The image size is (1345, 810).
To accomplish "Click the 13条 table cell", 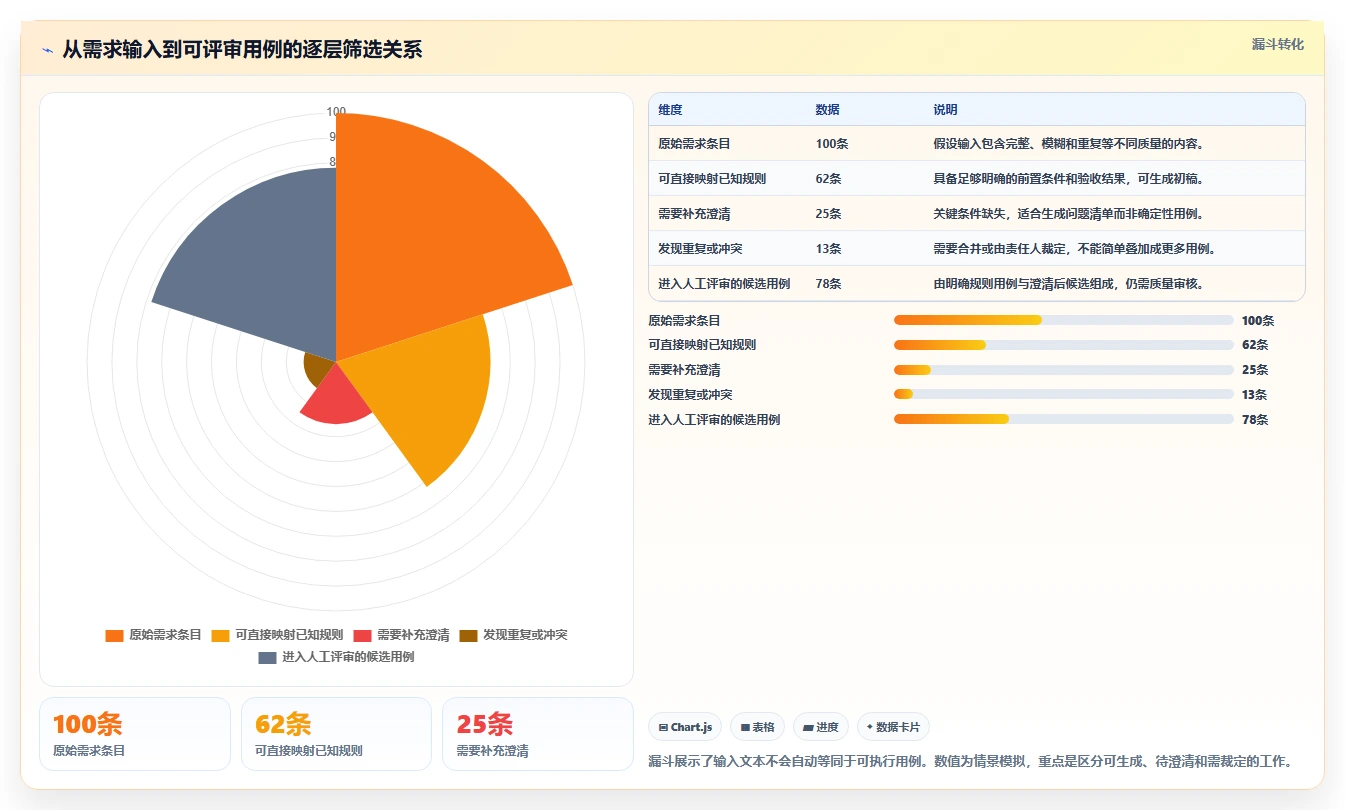I will (828, 248).
